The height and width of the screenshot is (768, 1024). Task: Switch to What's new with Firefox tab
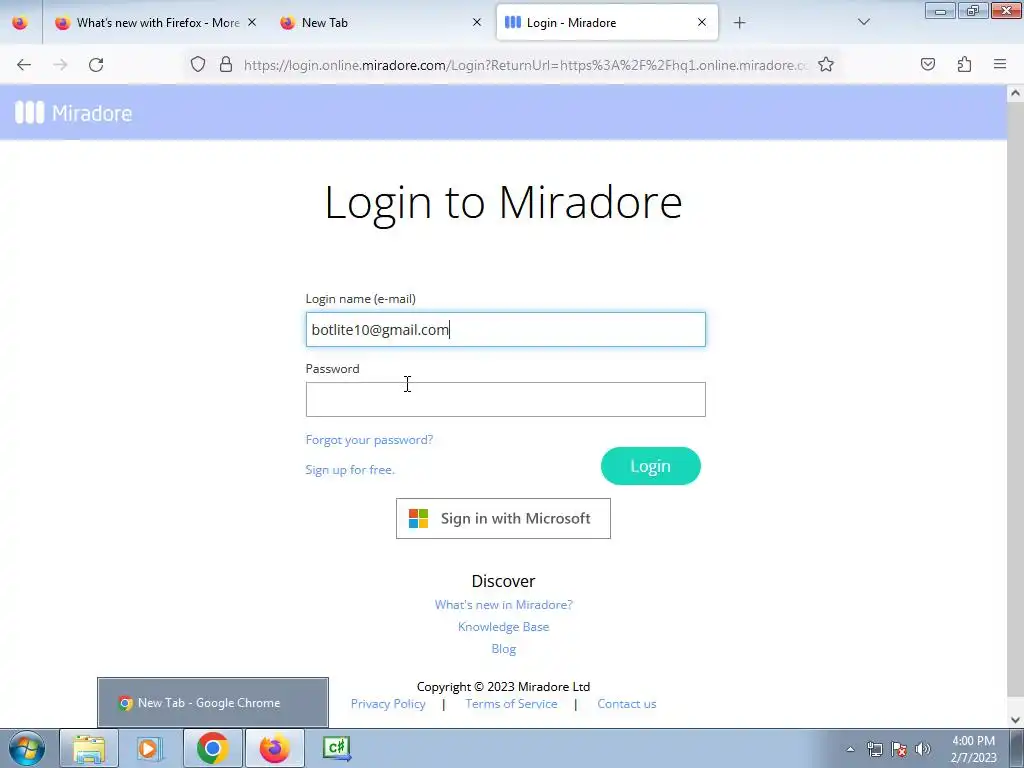pyautogui.click(x=157, y=23)
